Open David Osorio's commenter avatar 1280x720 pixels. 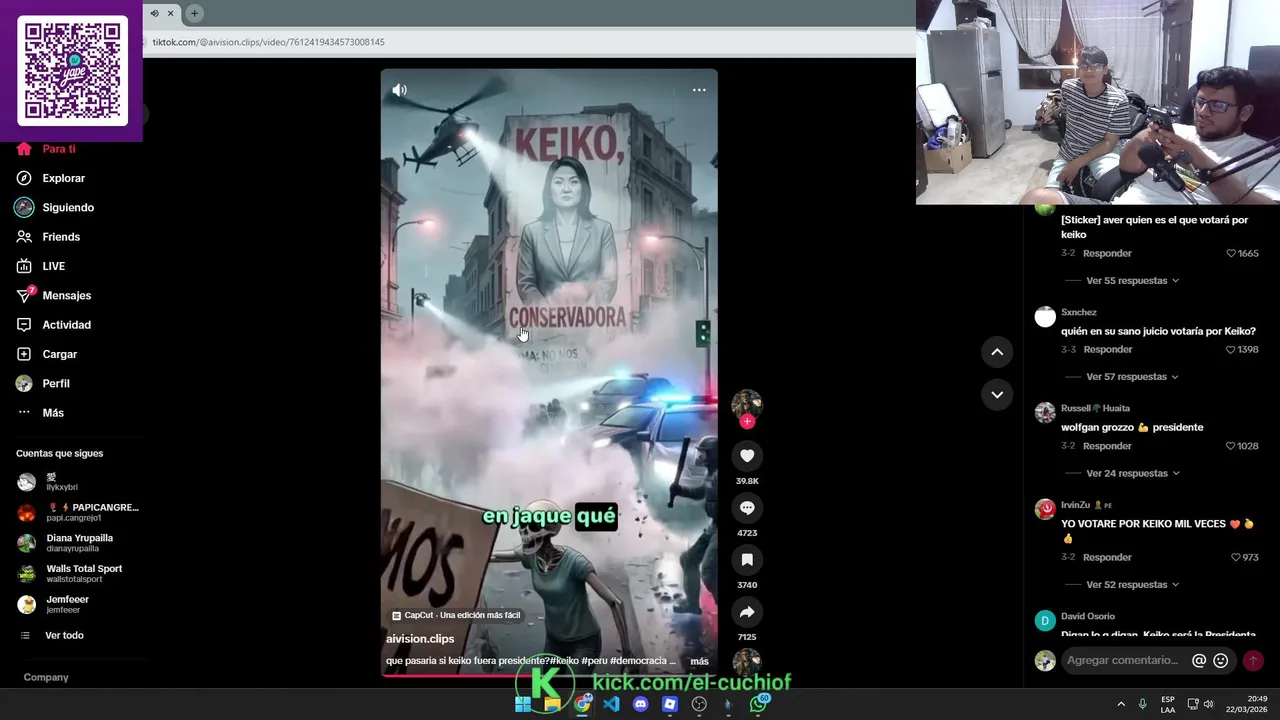point(1045,621)
